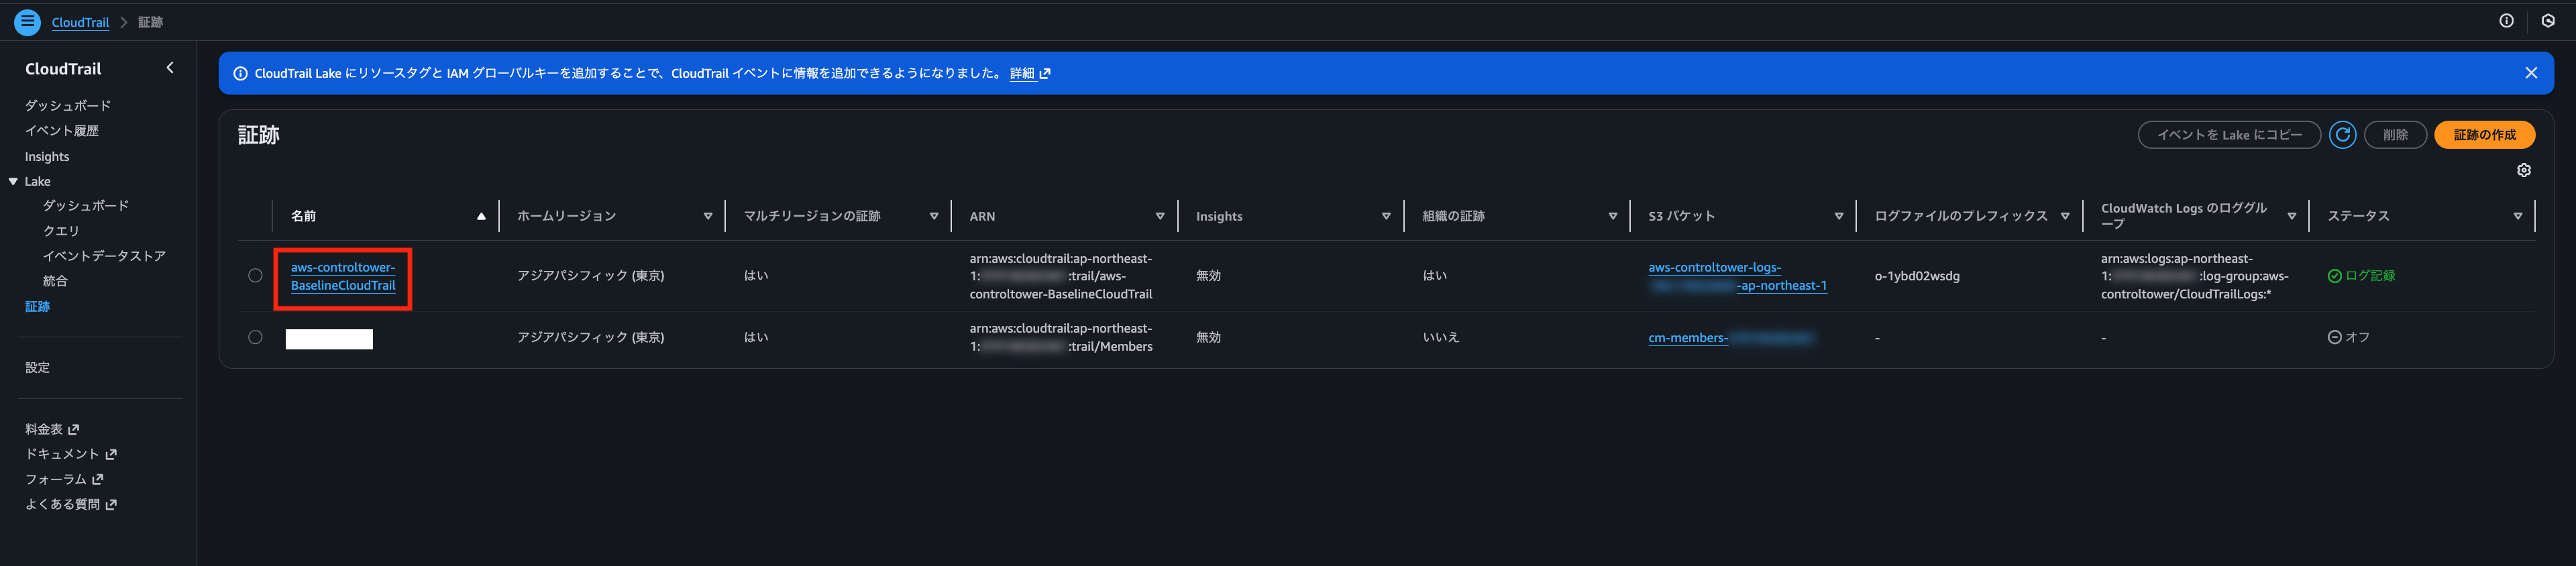The width and height of the screenshot is (2576, 566).
Task: Sort by ログファイルのプレフィックス column arrow
Action: (x=2065, y=216)
